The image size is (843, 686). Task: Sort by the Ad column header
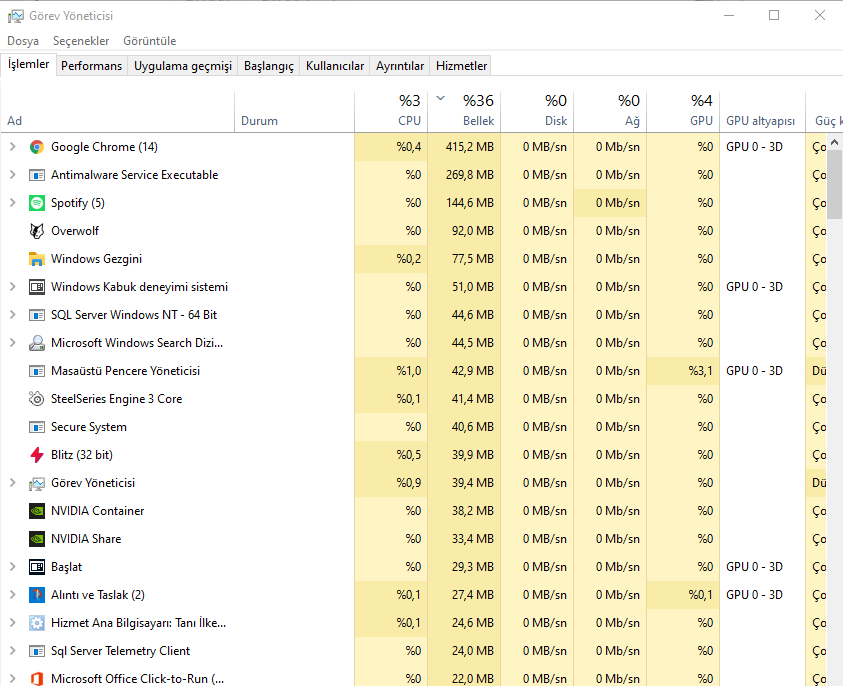(x=118, y=111)
